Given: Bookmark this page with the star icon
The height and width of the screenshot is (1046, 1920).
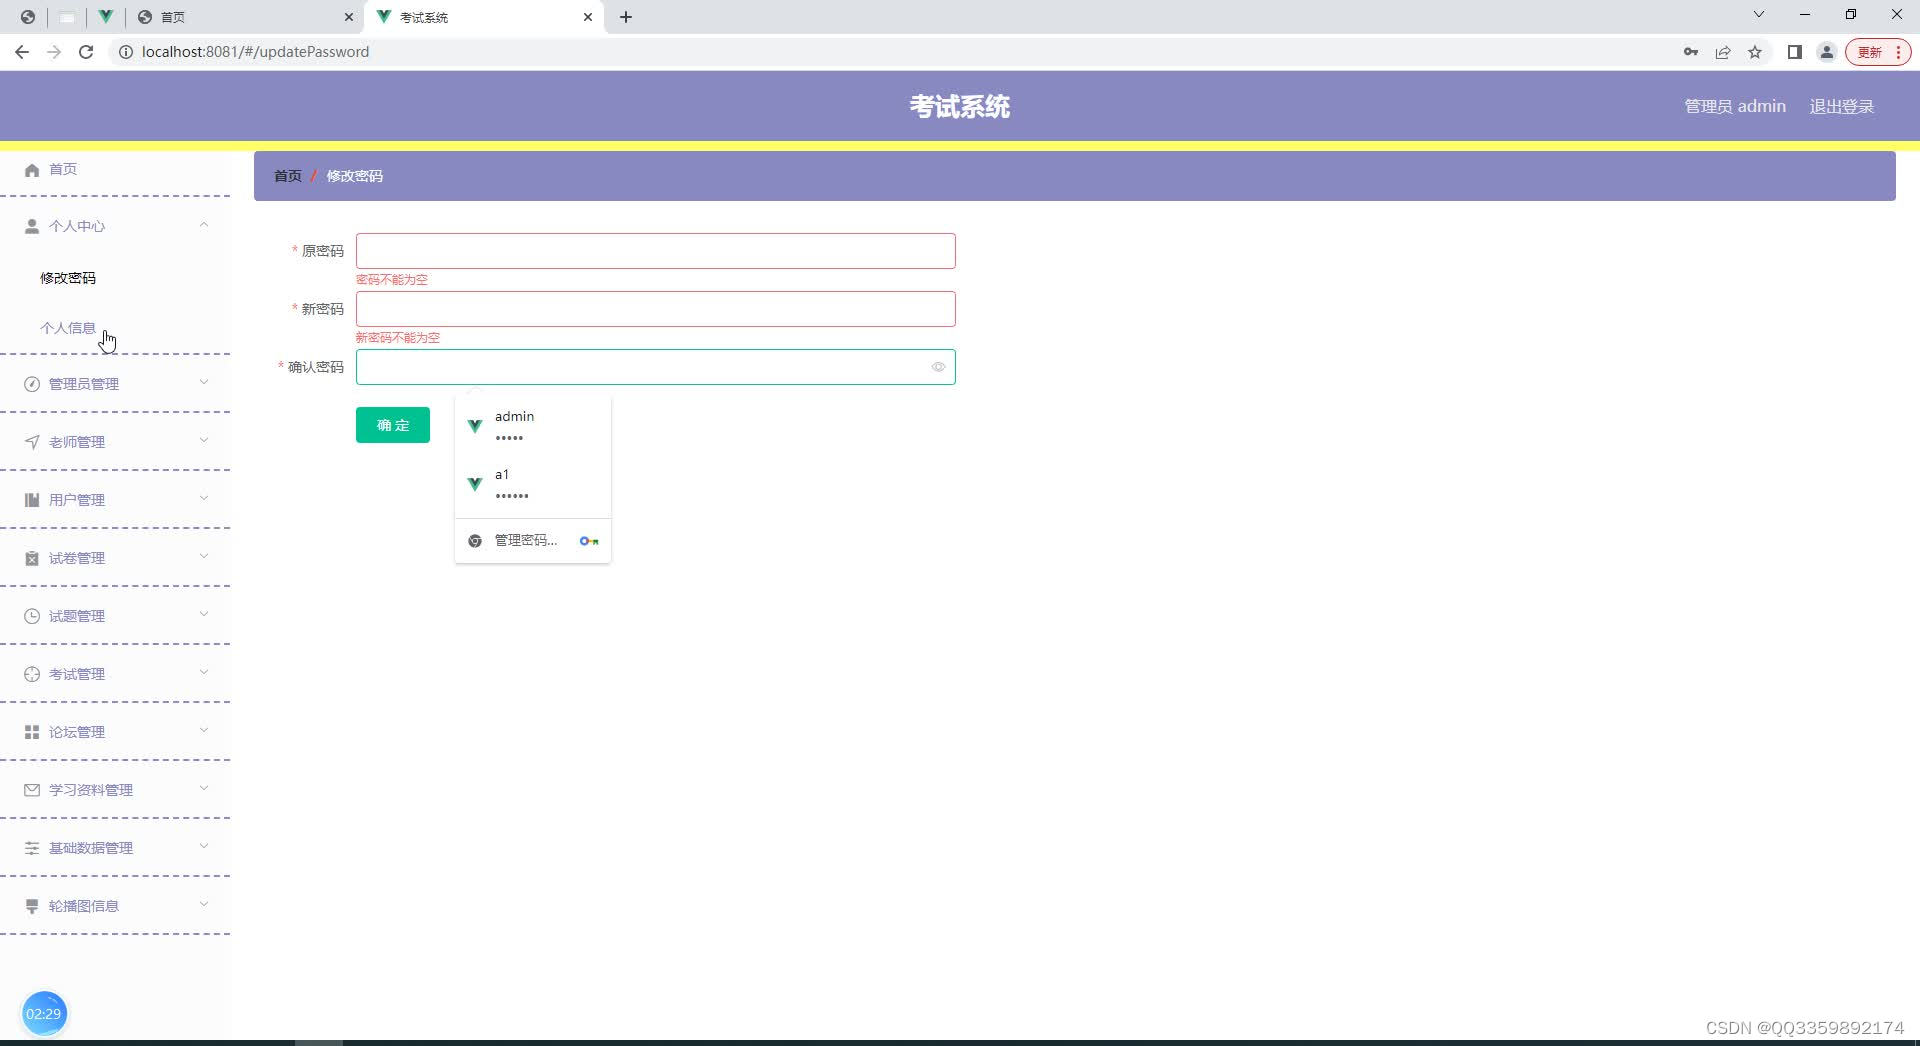Looking at the screenshot, I should pos(1755,52).
